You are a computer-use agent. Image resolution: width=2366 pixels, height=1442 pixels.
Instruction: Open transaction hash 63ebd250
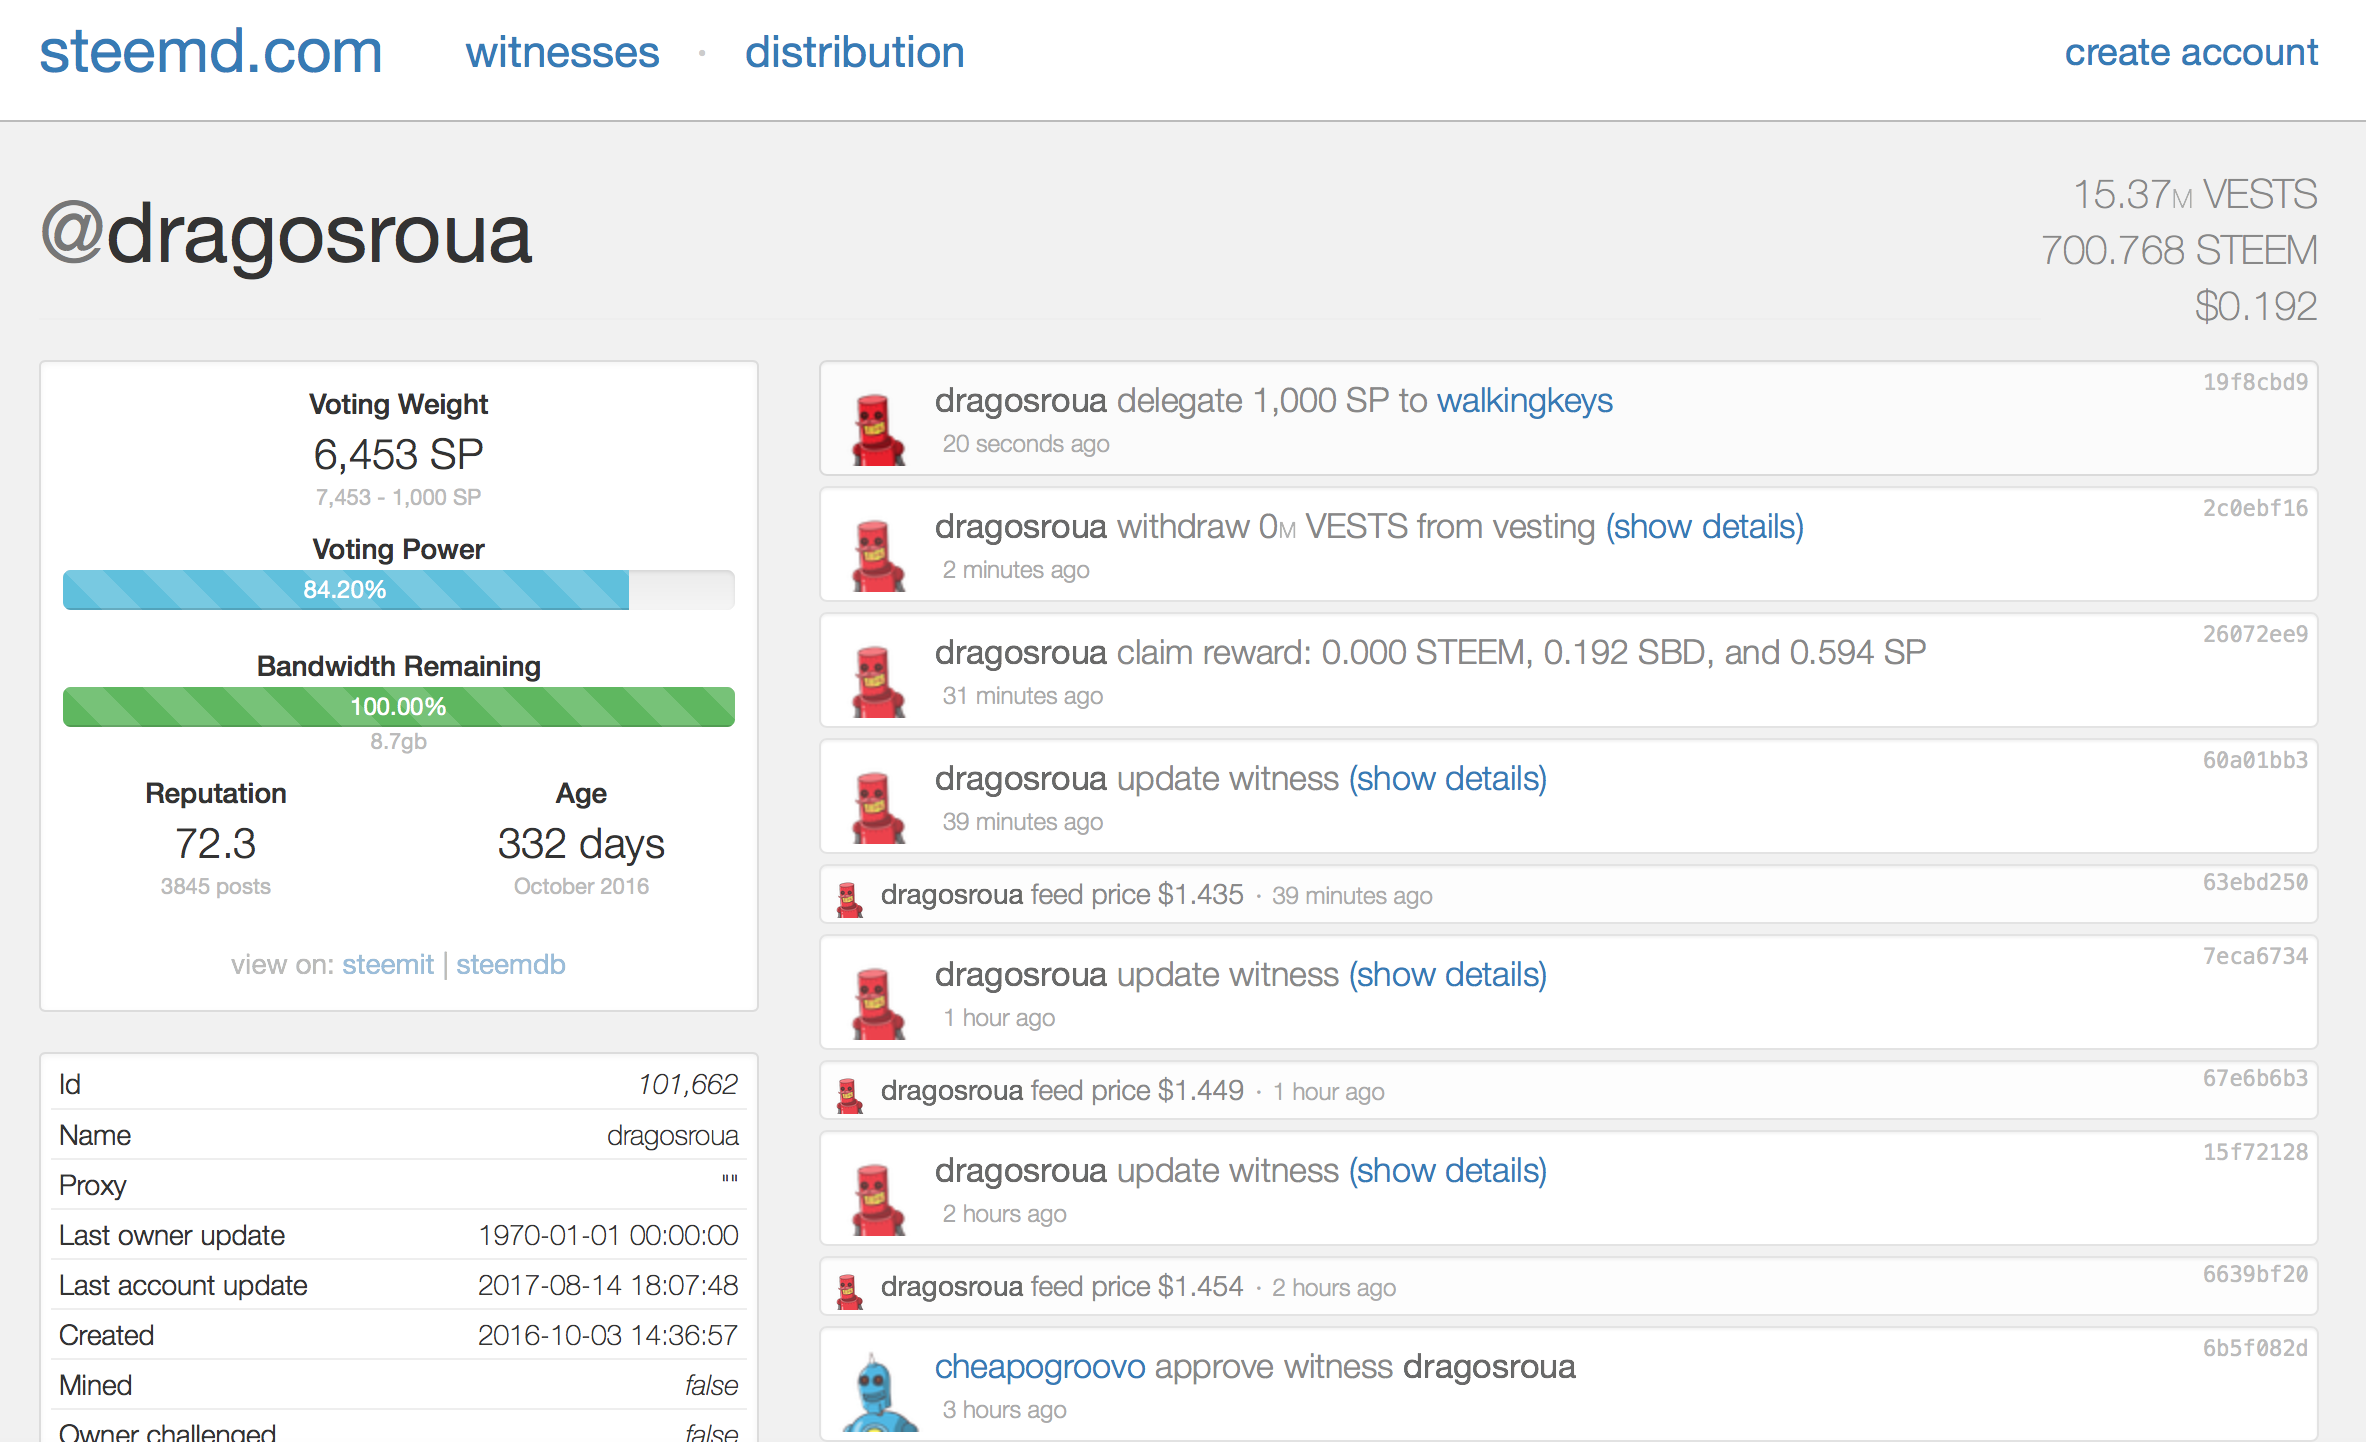(2255, 882)
